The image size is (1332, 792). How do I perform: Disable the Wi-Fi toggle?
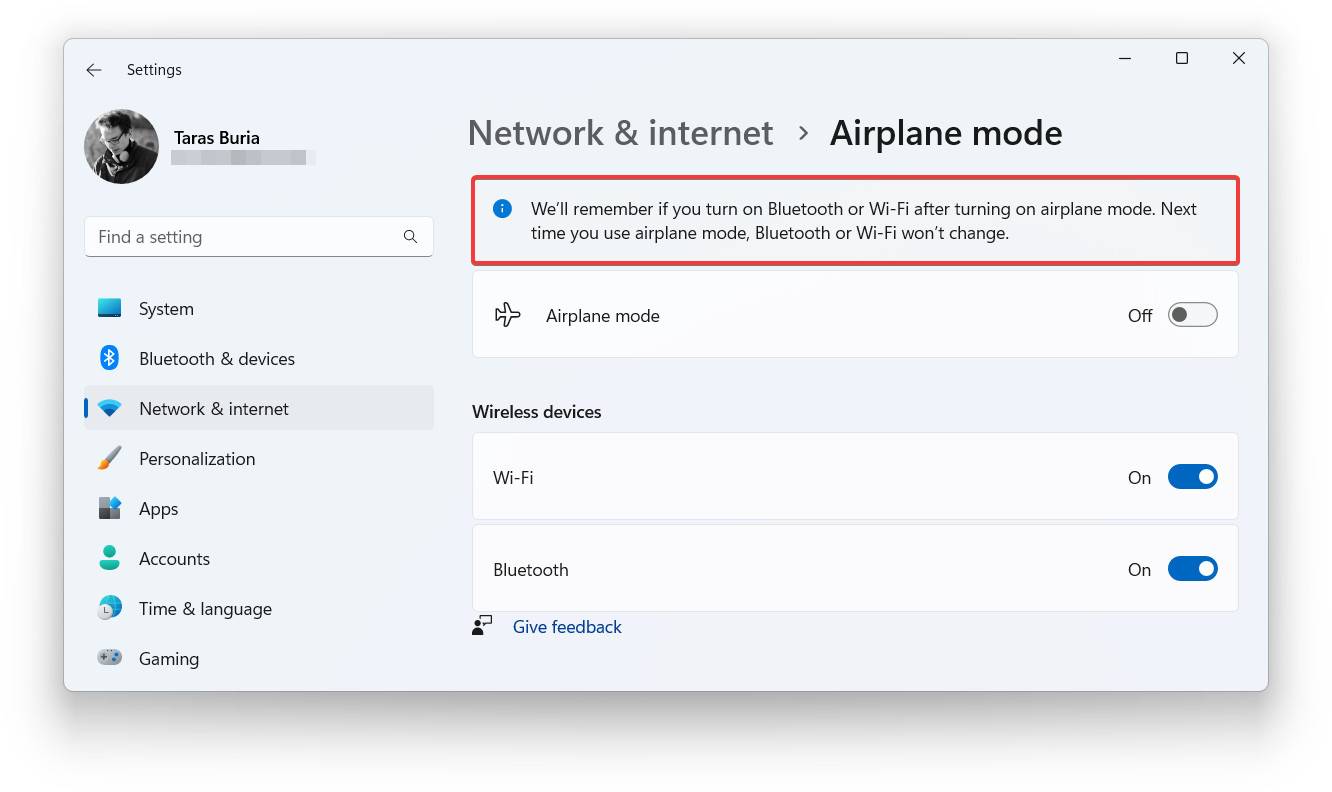[x=1192, y=477]
